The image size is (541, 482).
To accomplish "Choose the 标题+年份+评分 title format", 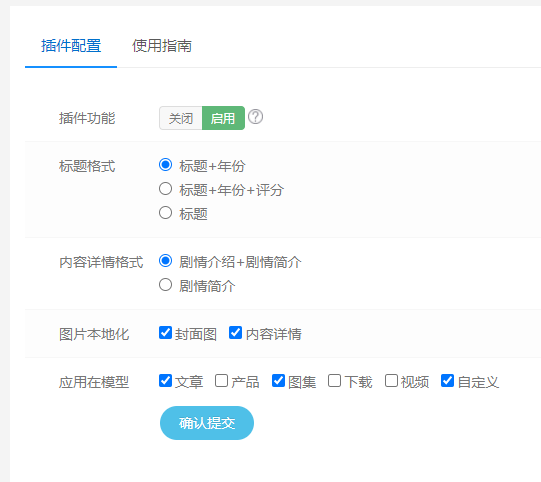I will click(165, 189).
